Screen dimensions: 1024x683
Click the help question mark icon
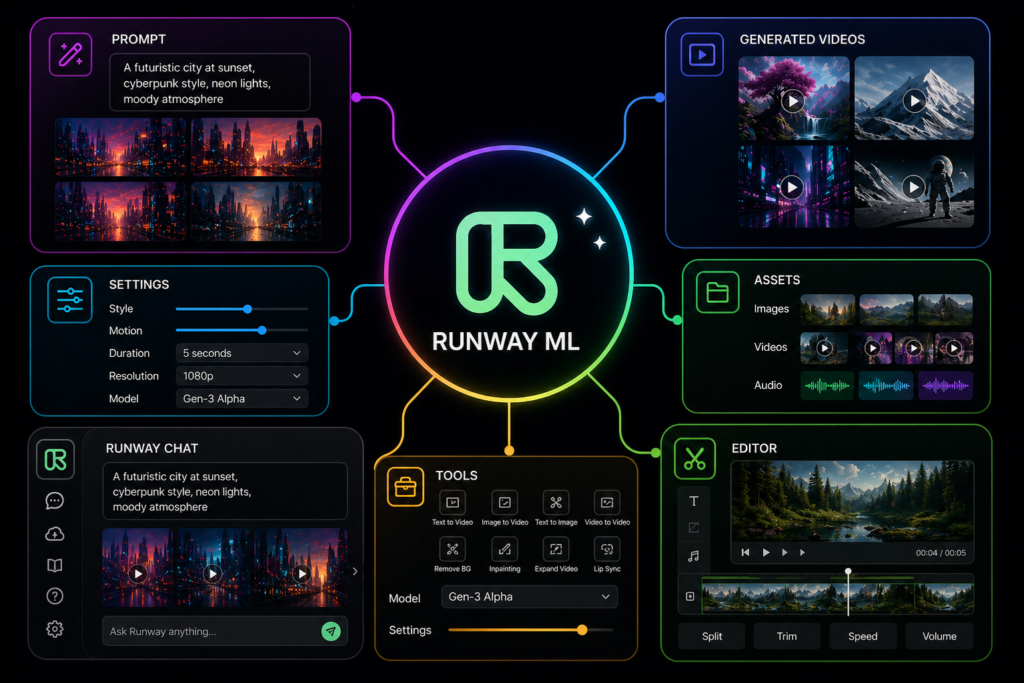(x=55, y=596)
